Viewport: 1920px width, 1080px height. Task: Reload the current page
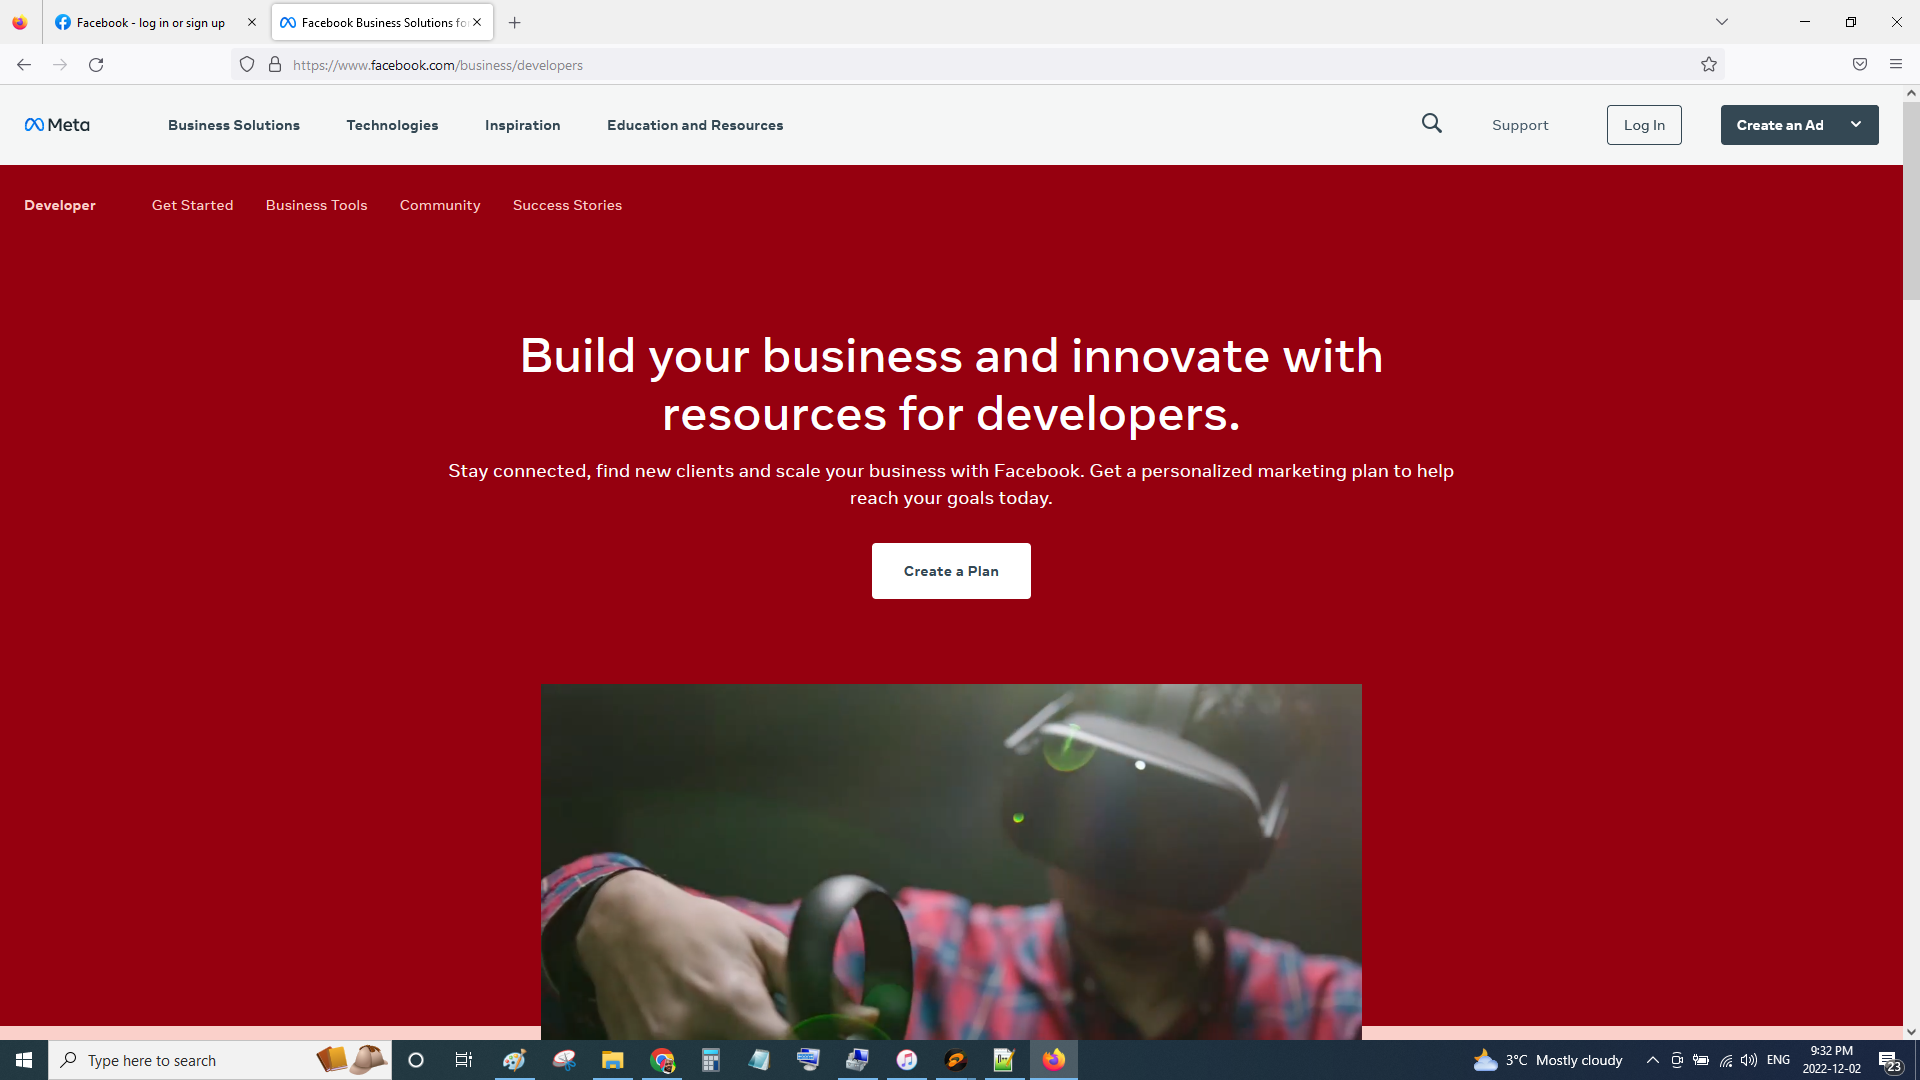pos(96,65)
